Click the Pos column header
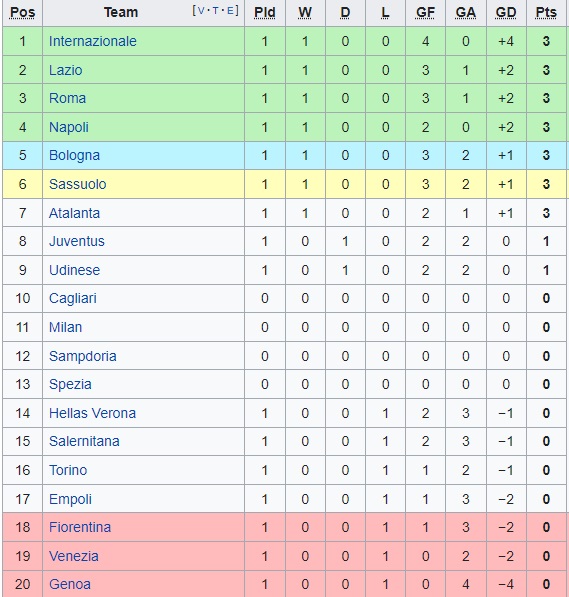Image resolution: width=569 pixels, height=597 pixels. (x=22, y=13)
